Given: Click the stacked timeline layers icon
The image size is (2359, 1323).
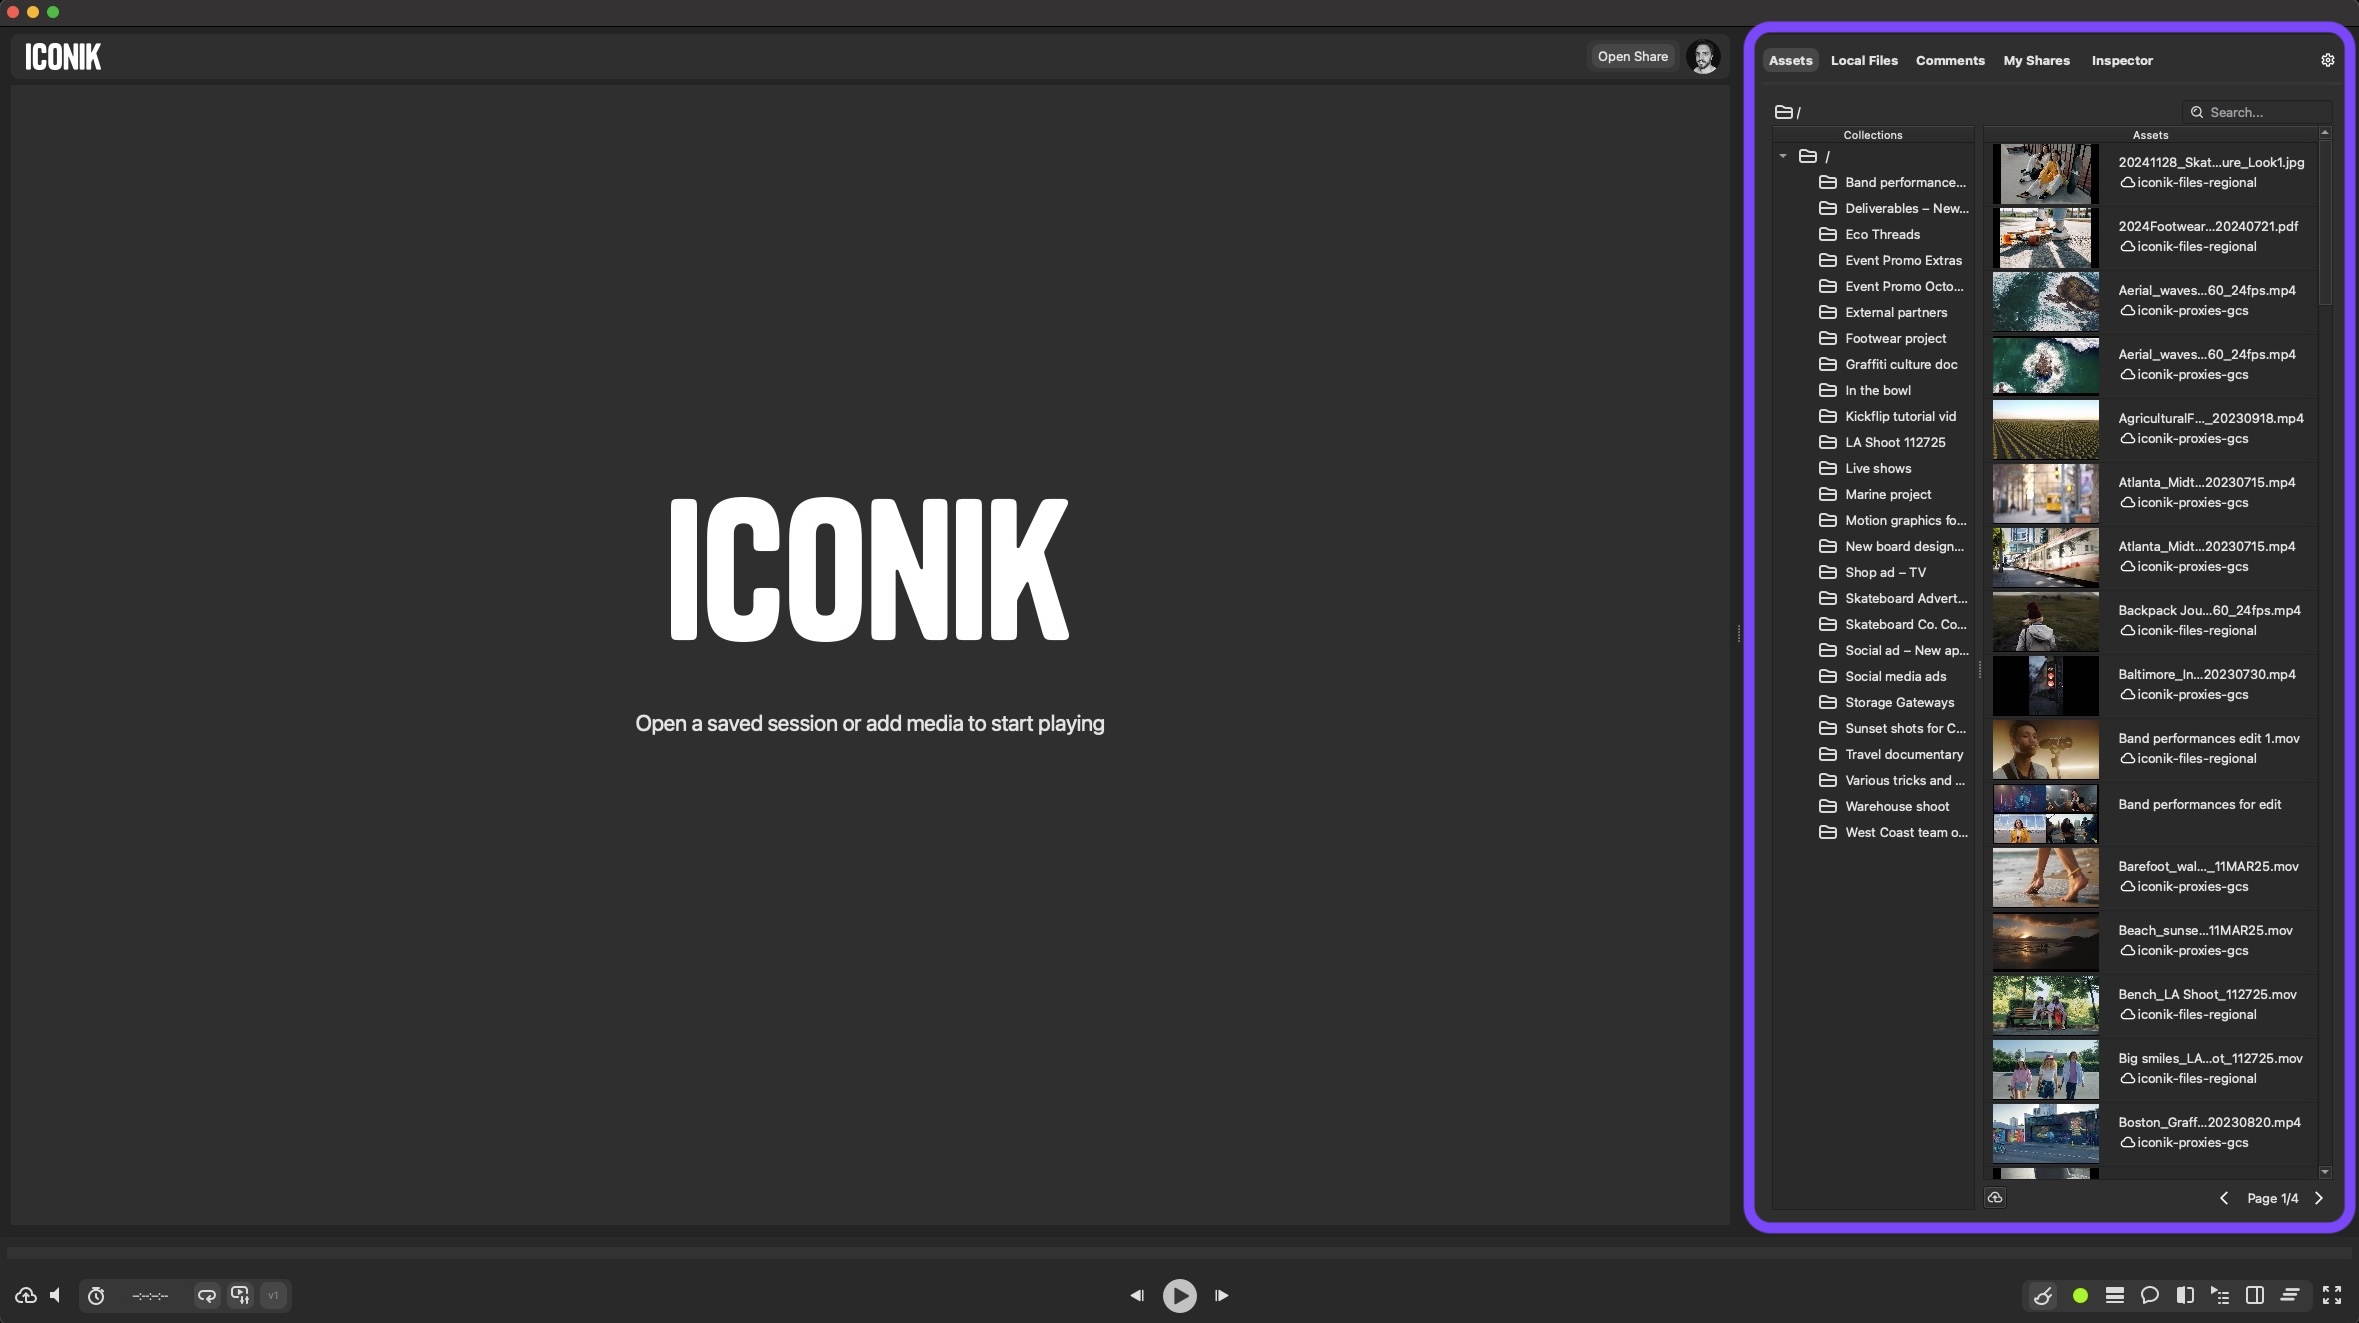Looking at the screenshot, I should pos(2114,1295).
